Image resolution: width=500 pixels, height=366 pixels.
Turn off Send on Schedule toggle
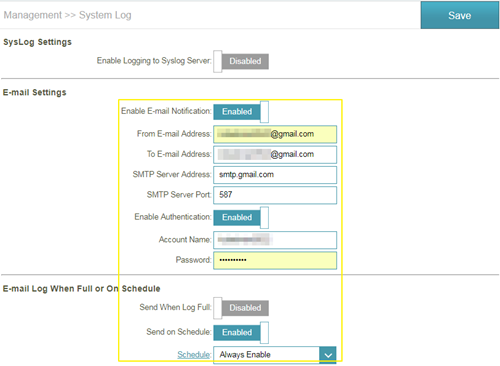[241, 333]
